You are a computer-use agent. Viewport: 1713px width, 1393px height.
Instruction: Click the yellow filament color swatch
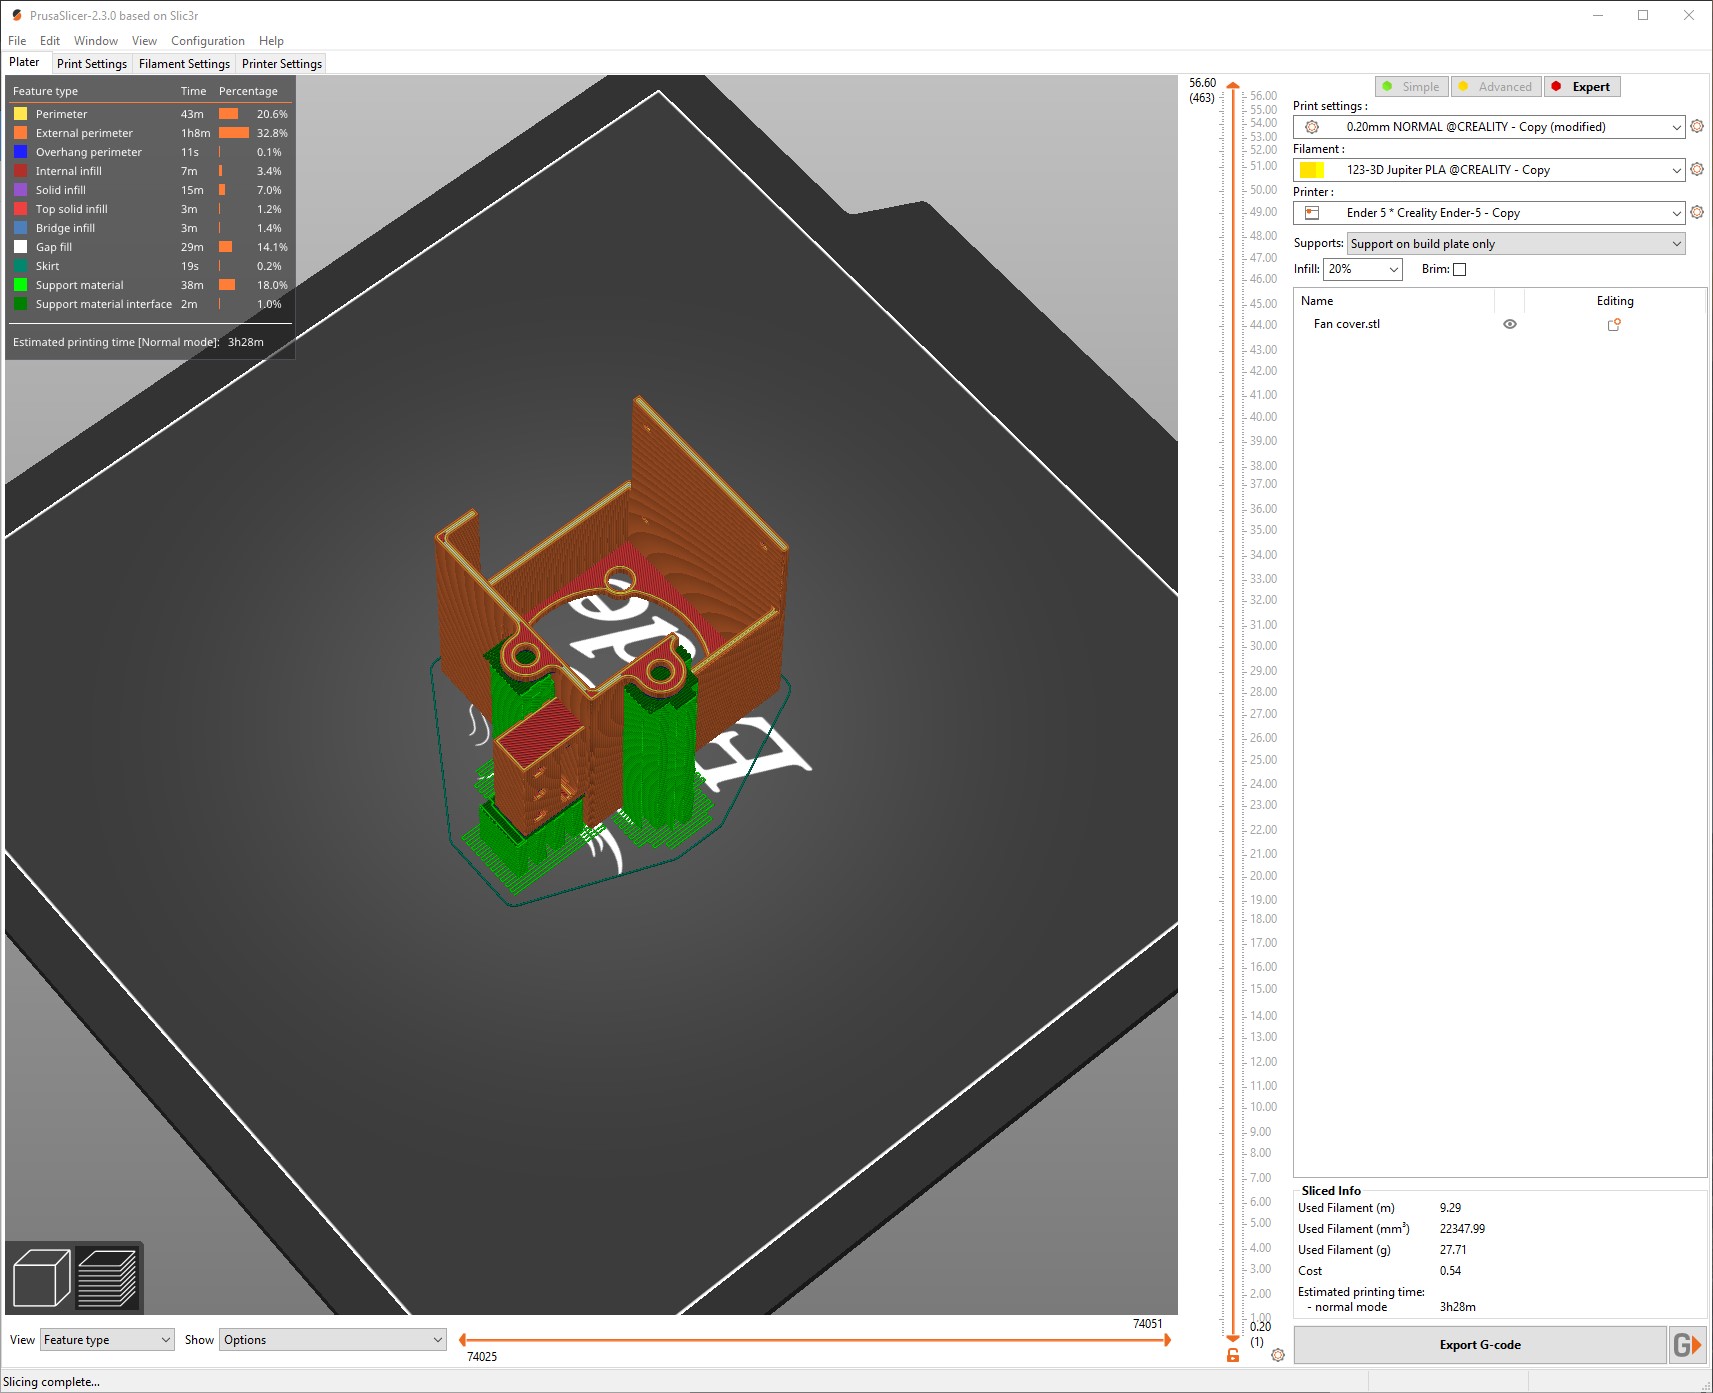pos(1312,170)
